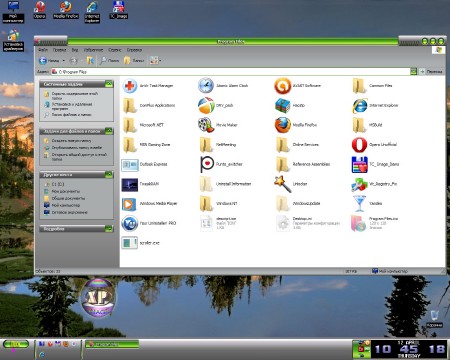Collapse the File and Folder Tasks panel
450x360 pixels.
(x=109, y=131)
